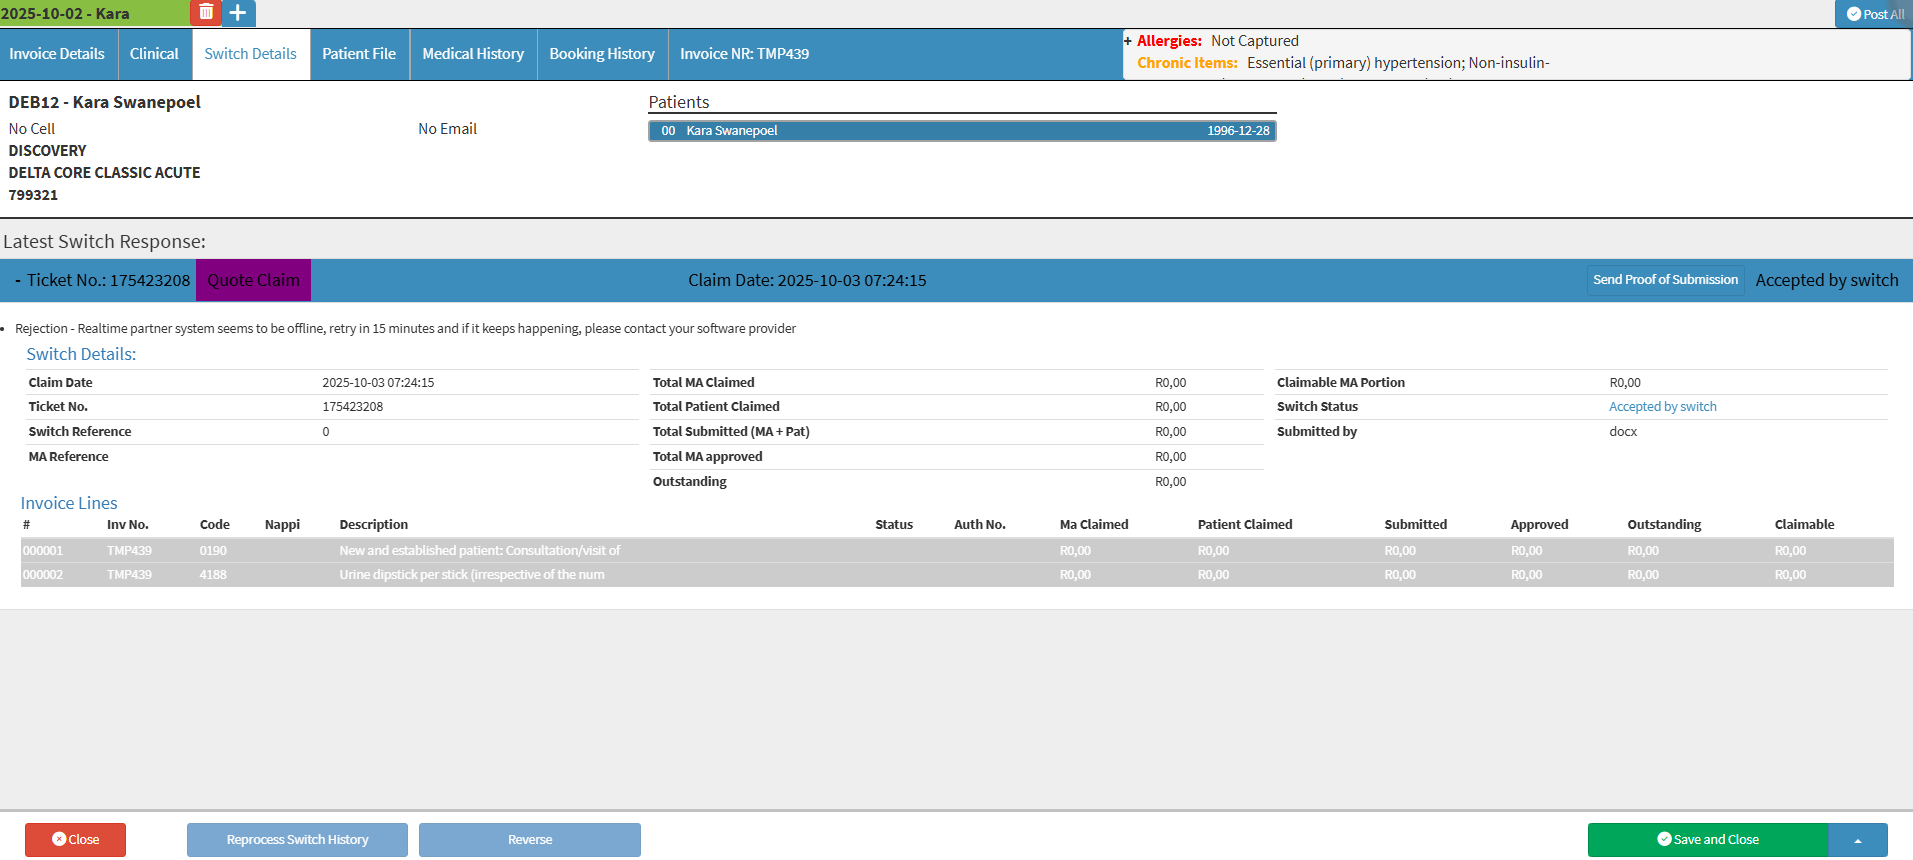Open the Save and Close dropdown arrow
This screenshot has height=860, width=1913.
(x=1857, y=840)
